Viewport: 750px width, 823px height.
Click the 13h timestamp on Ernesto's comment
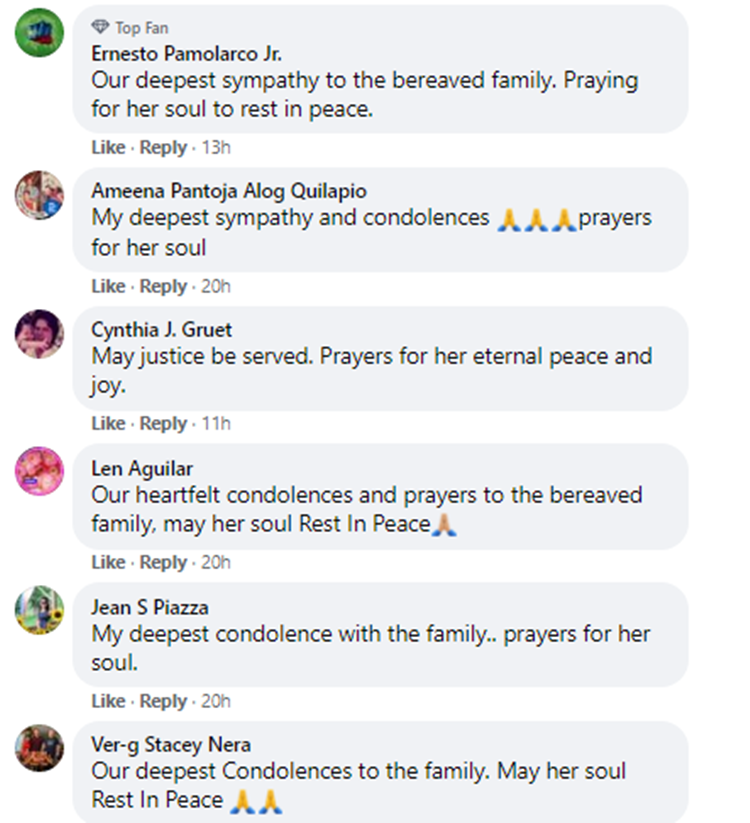(x=215, y=147)
